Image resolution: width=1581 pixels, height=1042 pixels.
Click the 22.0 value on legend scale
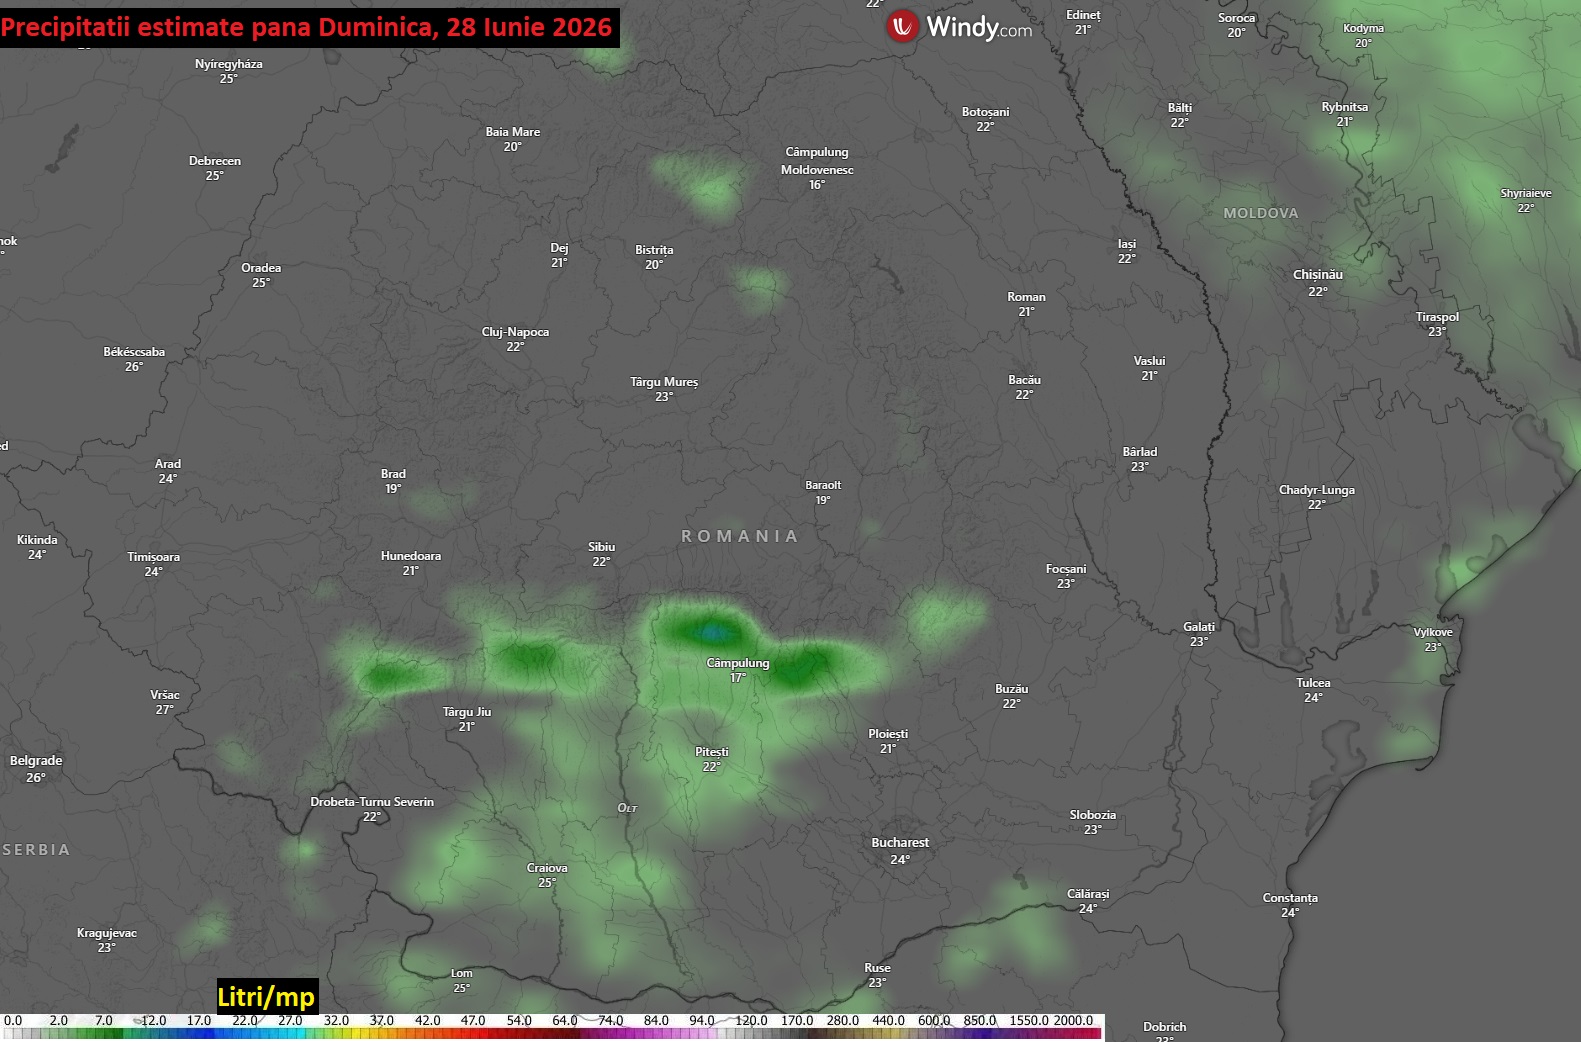click(x=245, y=1020)
